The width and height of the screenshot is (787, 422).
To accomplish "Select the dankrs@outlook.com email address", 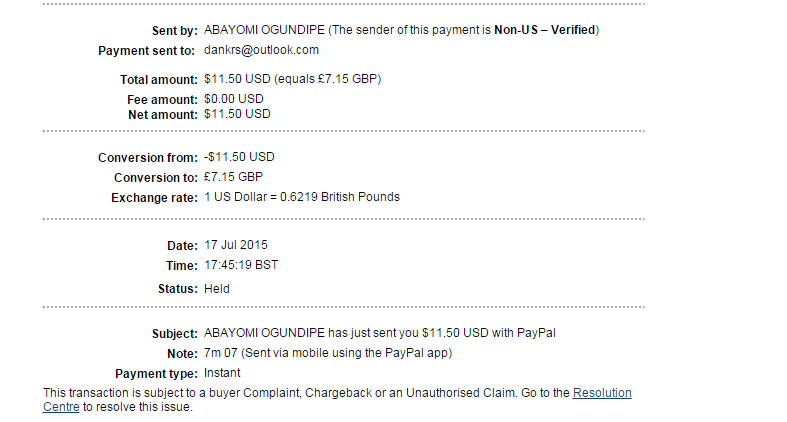I will click(x=261, y=50).
